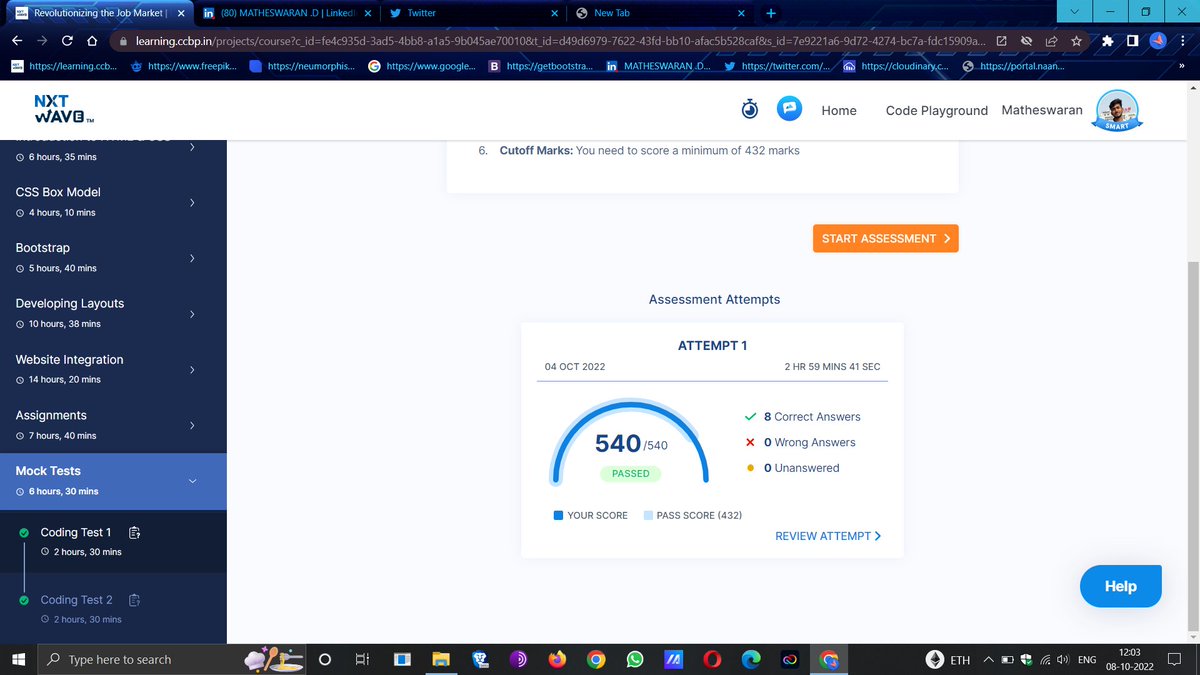
Task: Open the browser three-dot menu
Action: pyautogui.click(x=1182, y=41)
